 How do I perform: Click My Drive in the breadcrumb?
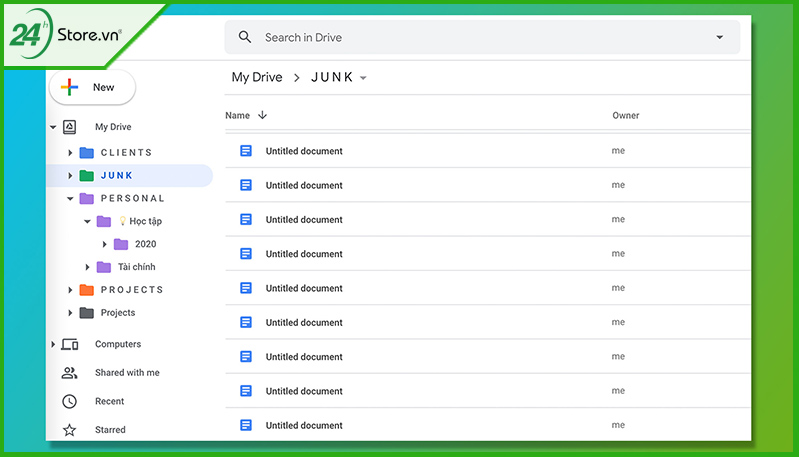point(257,77)
